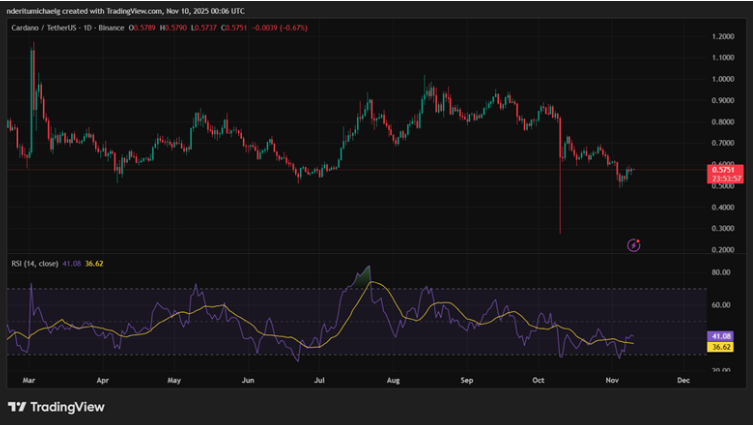The width and height of the screenshot is (753, 426).
Task: Click the 1.2000 price scale label
Action: pyautogui.click(x=721, y=36)
